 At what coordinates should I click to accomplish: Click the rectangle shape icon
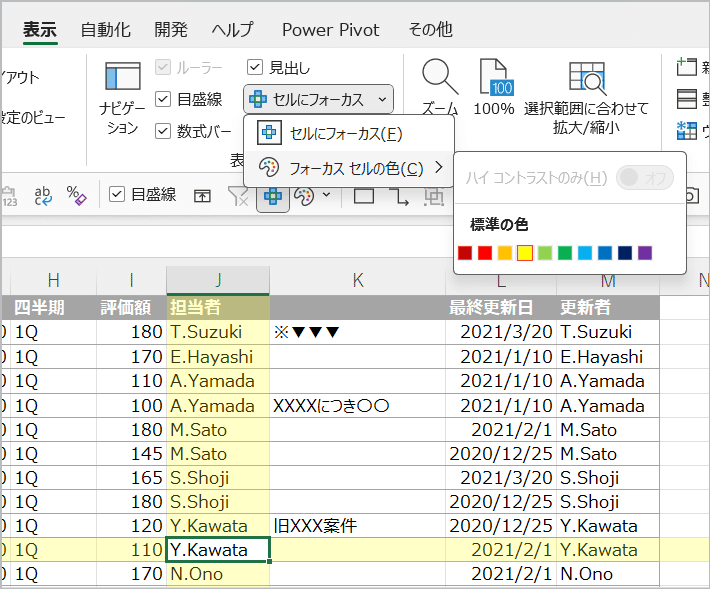364,196
